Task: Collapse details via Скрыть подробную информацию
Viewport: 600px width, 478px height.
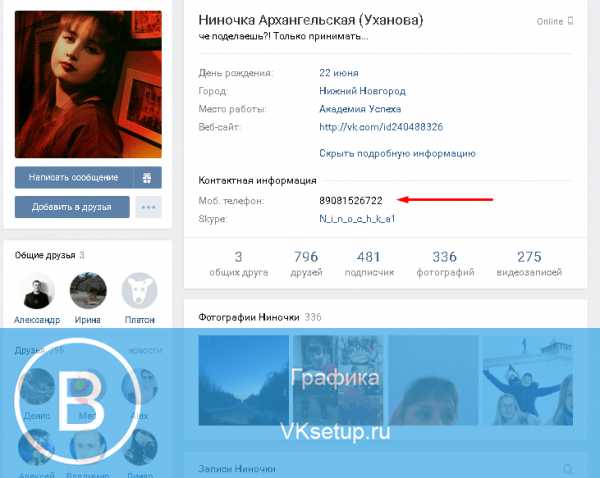Action: [x=397, y=153]
